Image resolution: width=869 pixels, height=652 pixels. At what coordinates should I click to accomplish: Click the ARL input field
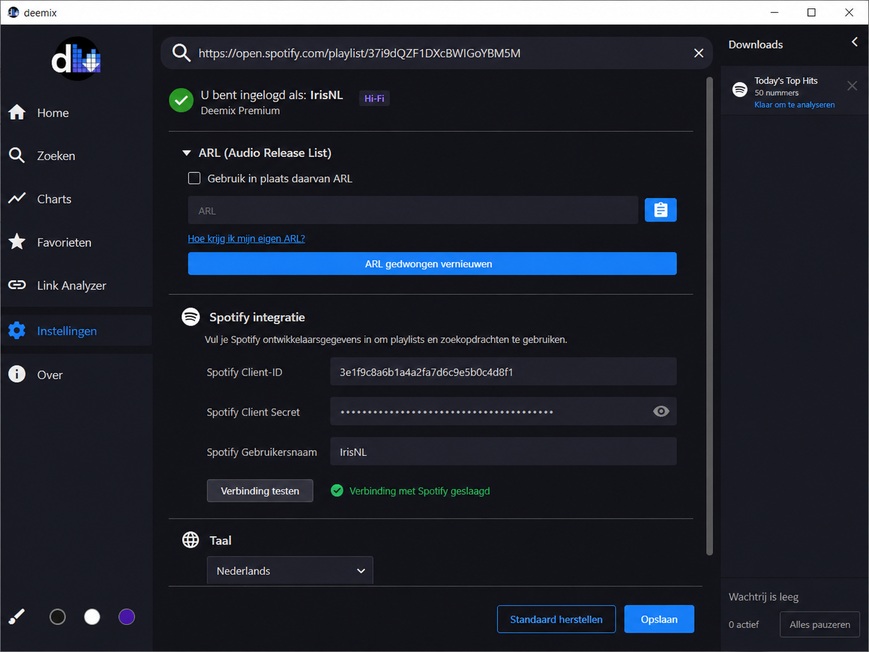point(413,210)
